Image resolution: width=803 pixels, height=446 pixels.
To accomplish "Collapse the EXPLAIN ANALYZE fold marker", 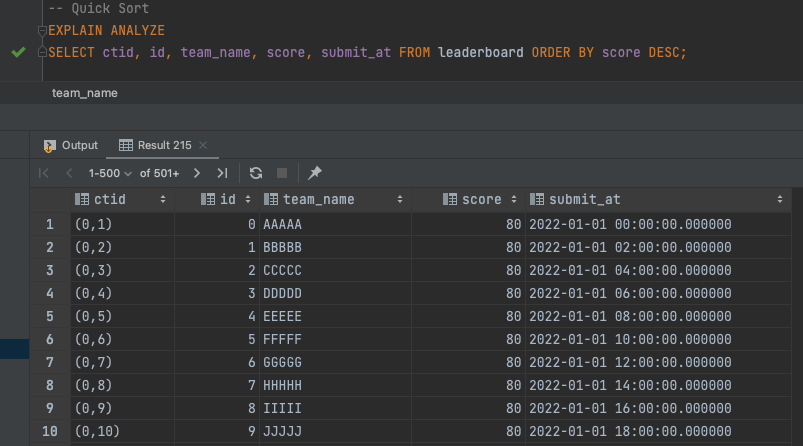I will (43, 31).
